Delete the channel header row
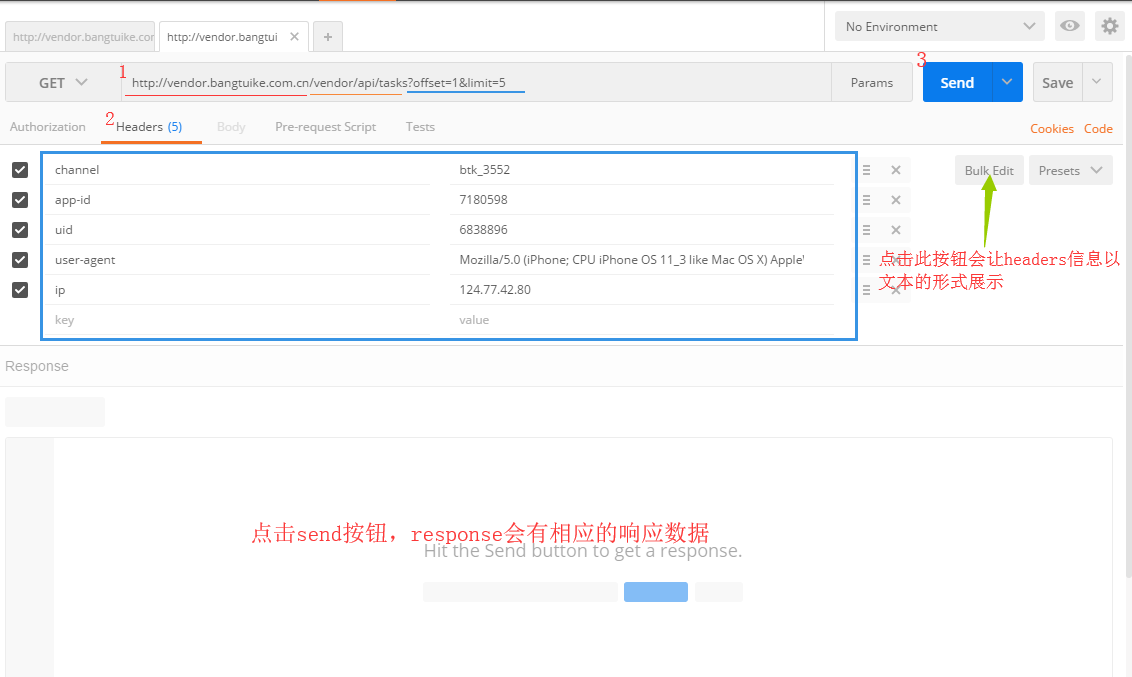The width and height of the screenshot is (1132, 677). point(895,170)
